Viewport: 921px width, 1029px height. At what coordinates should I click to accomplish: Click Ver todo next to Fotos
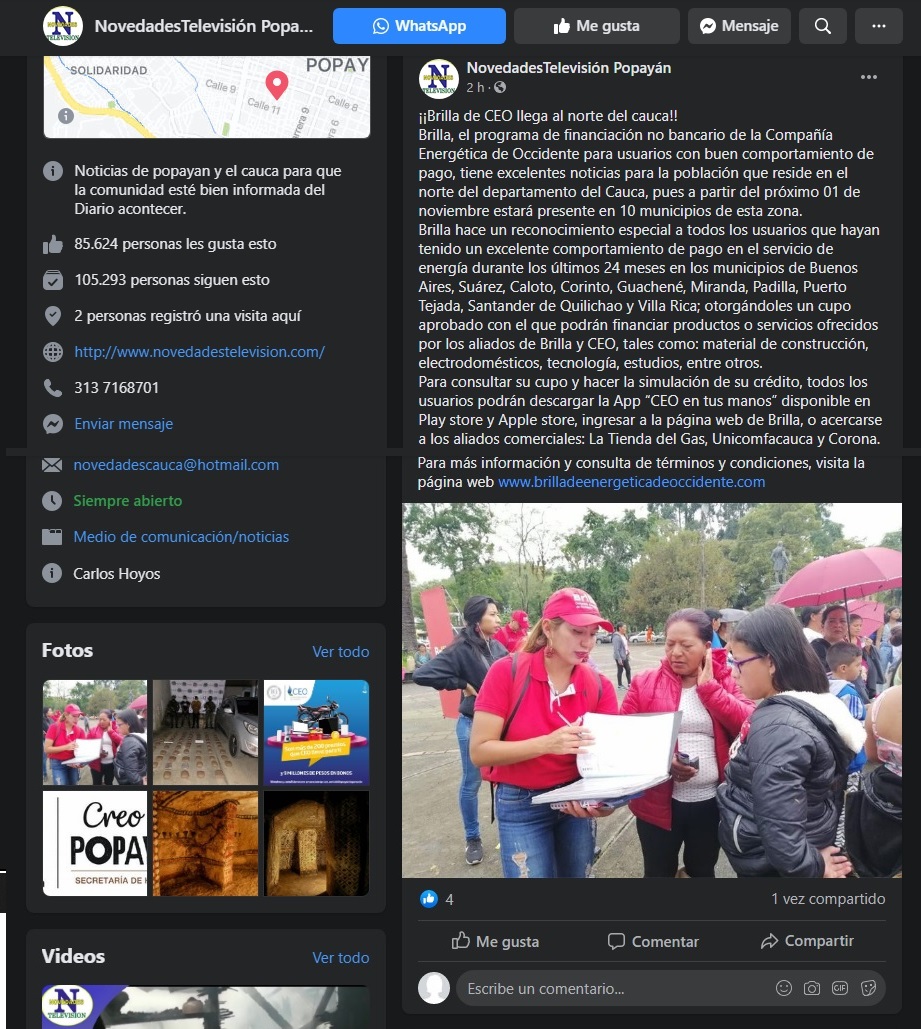341,652
